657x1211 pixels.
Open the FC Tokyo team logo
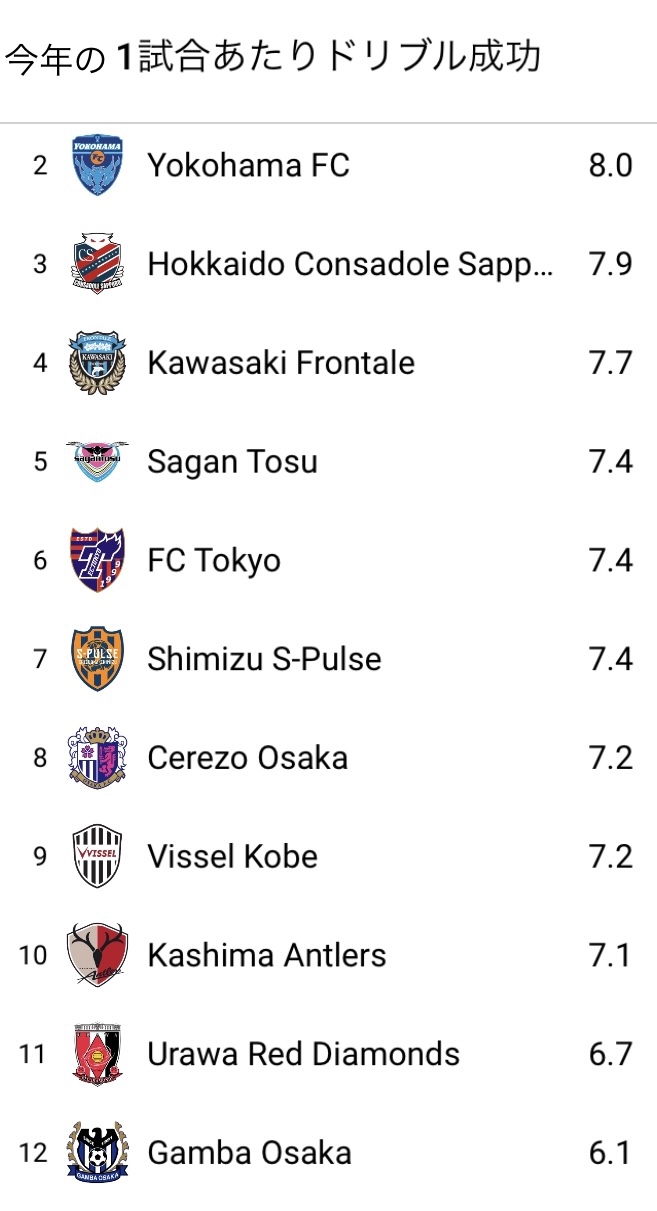point(97,560)
